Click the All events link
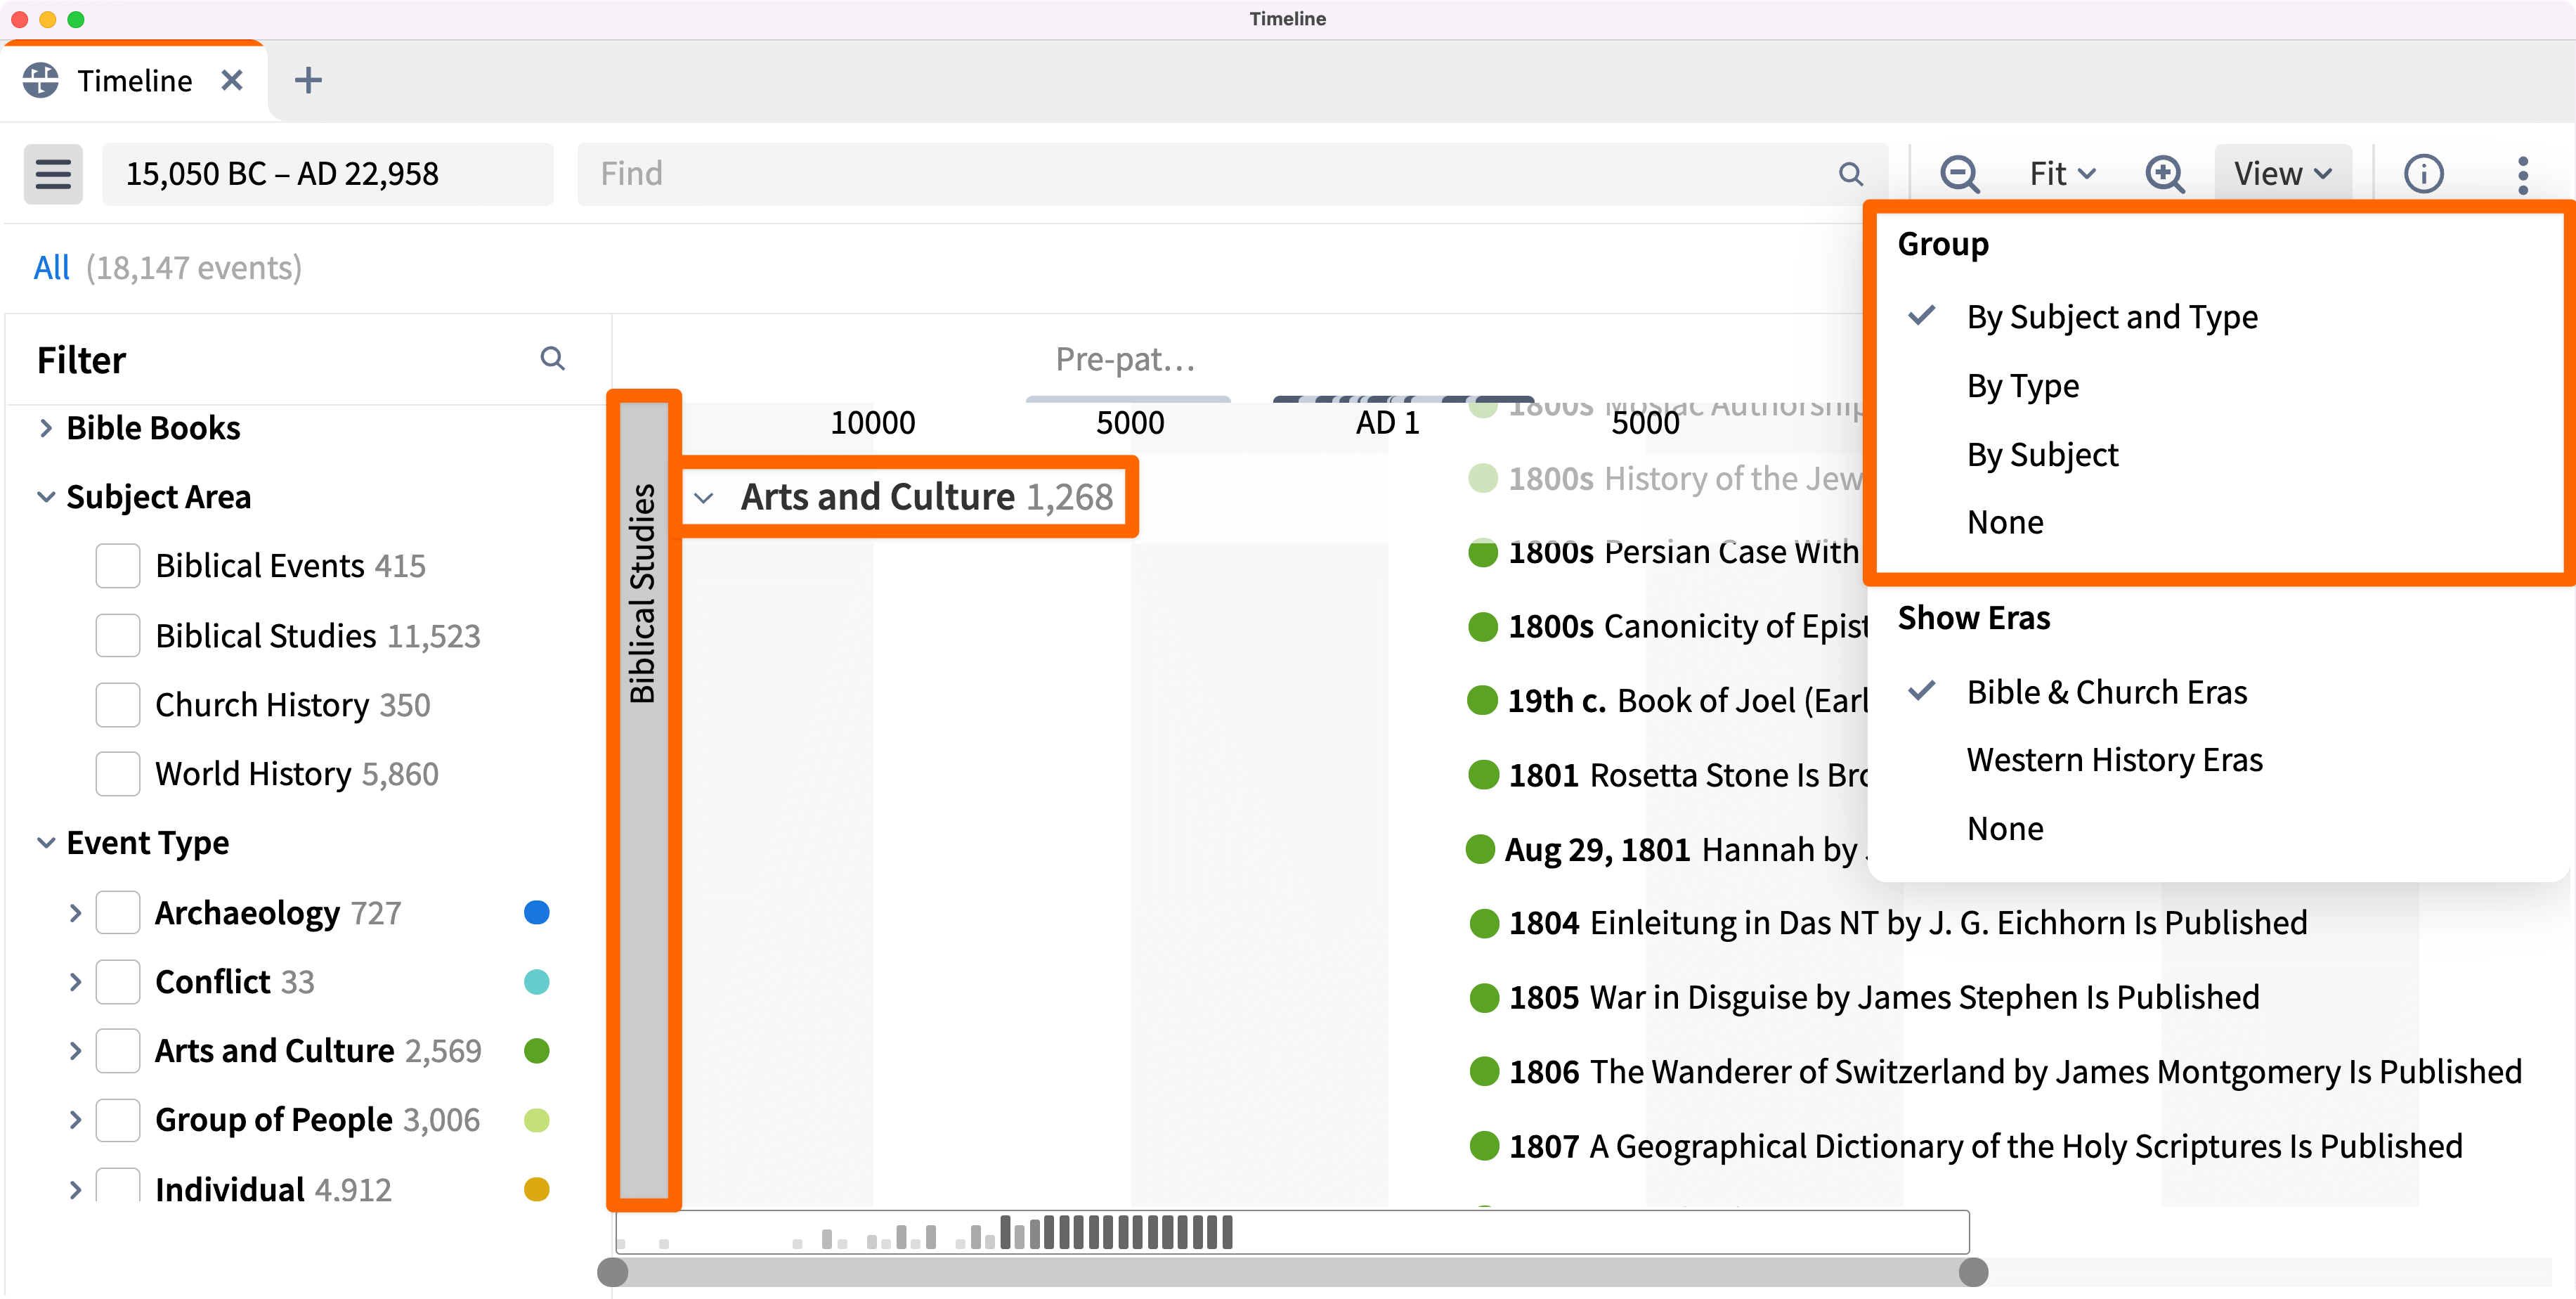Screen dimensions: 2576x1299 pyautogui.click(x=51, y=268)
